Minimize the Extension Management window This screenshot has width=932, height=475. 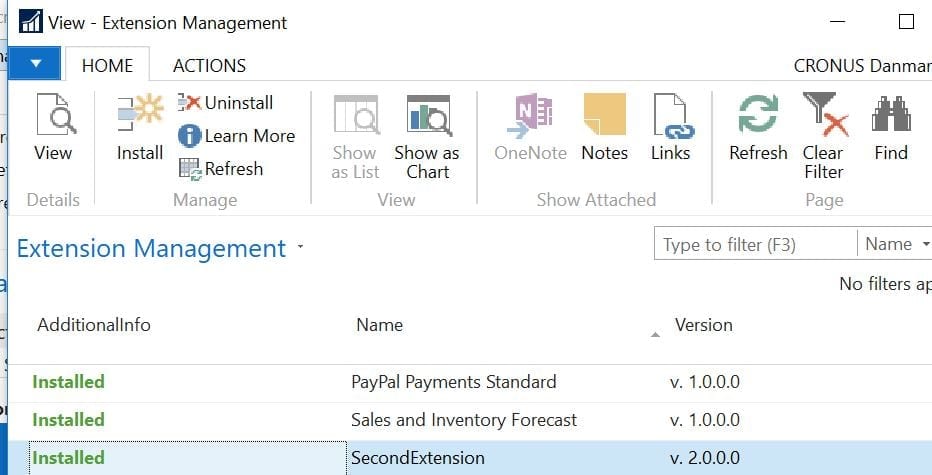click(x=837, y=22)
